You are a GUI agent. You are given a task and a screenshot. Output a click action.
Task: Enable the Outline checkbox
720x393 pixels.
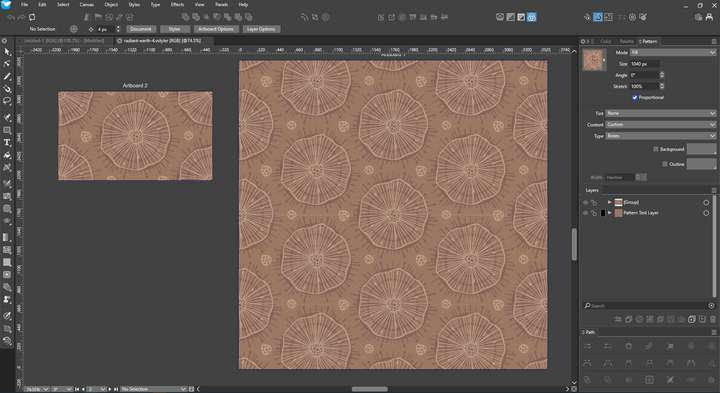664,164
